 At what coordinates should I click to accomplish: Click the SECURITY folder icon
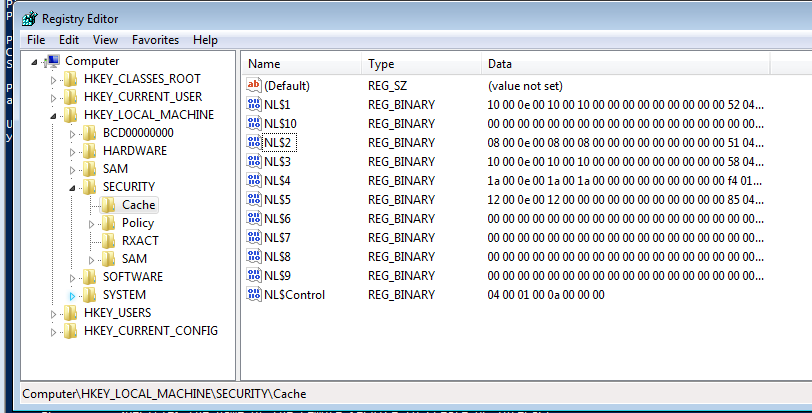click(90, 187)
